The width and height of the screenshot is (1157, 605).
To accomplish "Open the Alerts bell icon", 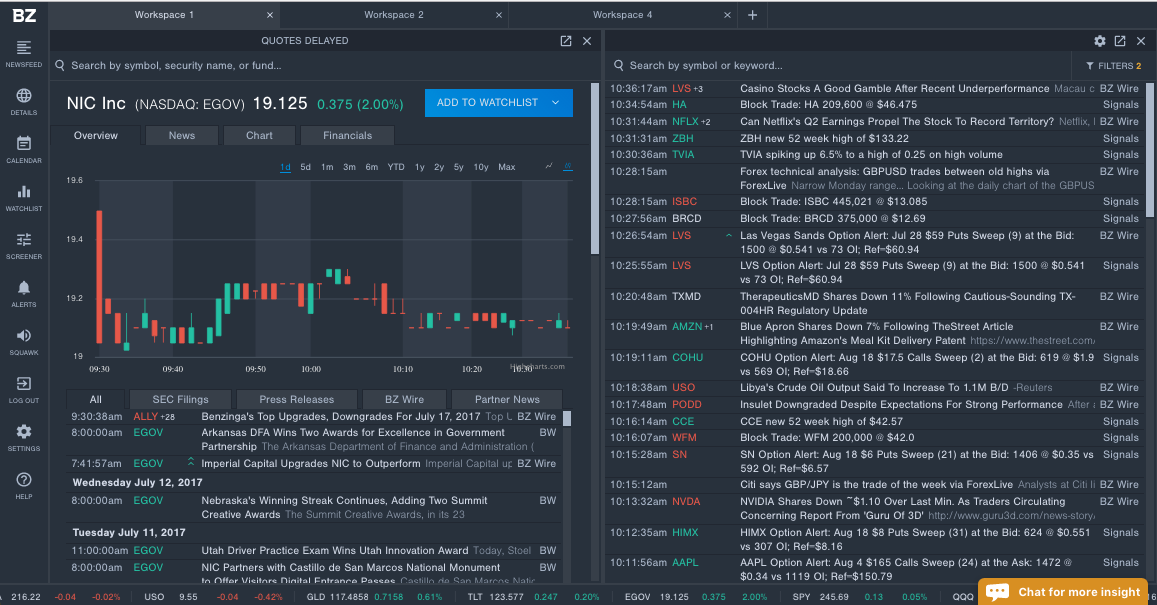I will 24,288.
